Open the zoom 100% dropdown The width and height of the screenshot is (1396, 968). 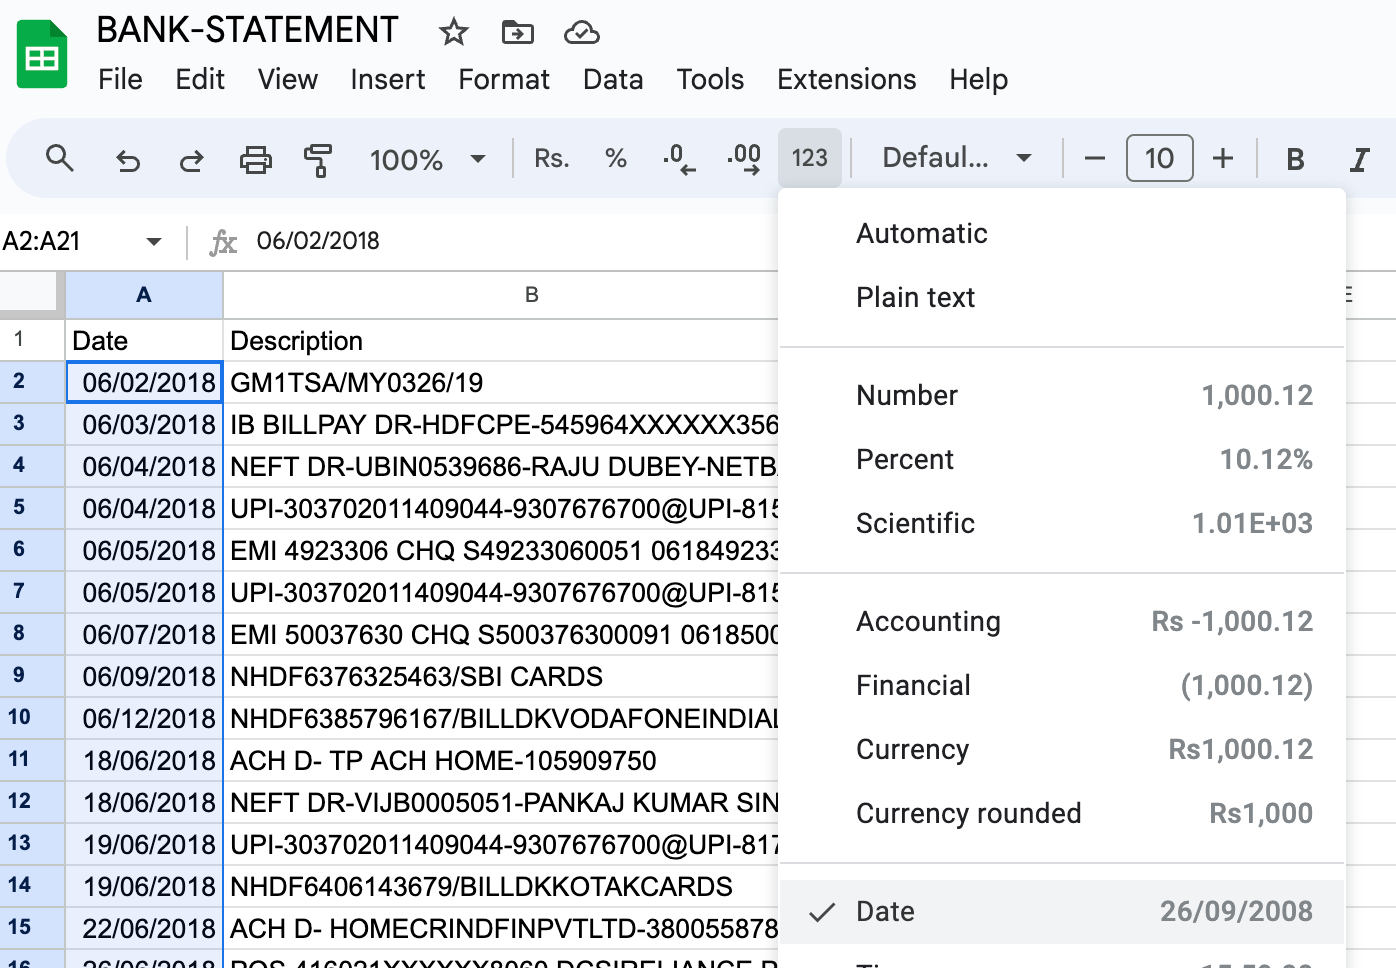[x=427, y=159]
